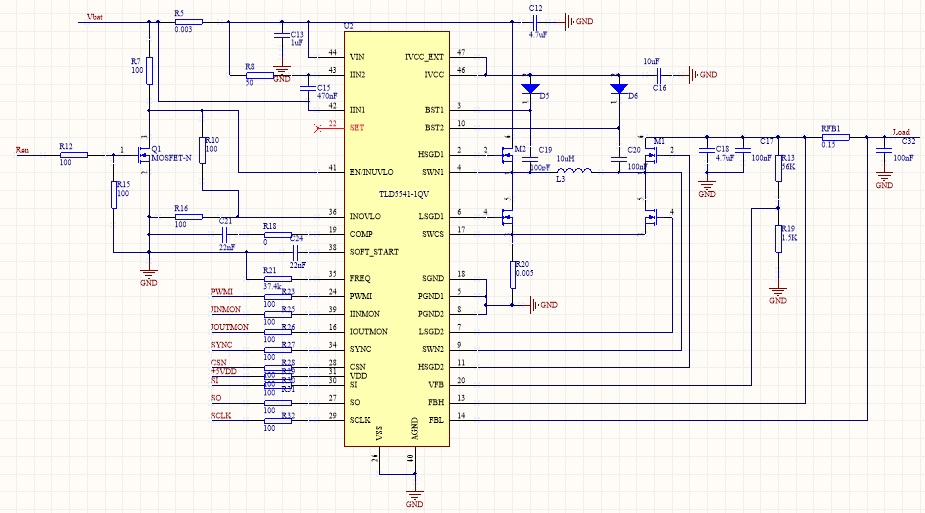This screenshot has width=925, height=513.
Task: Click the red SET pin name
Action: 356,128
